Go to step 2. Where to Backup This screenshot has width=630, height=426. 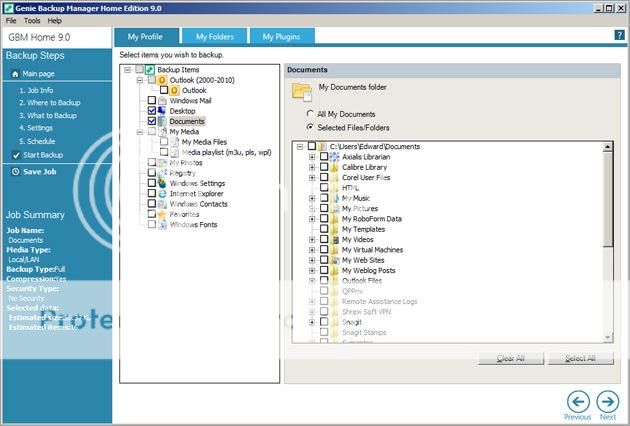(x=50, y=103)
